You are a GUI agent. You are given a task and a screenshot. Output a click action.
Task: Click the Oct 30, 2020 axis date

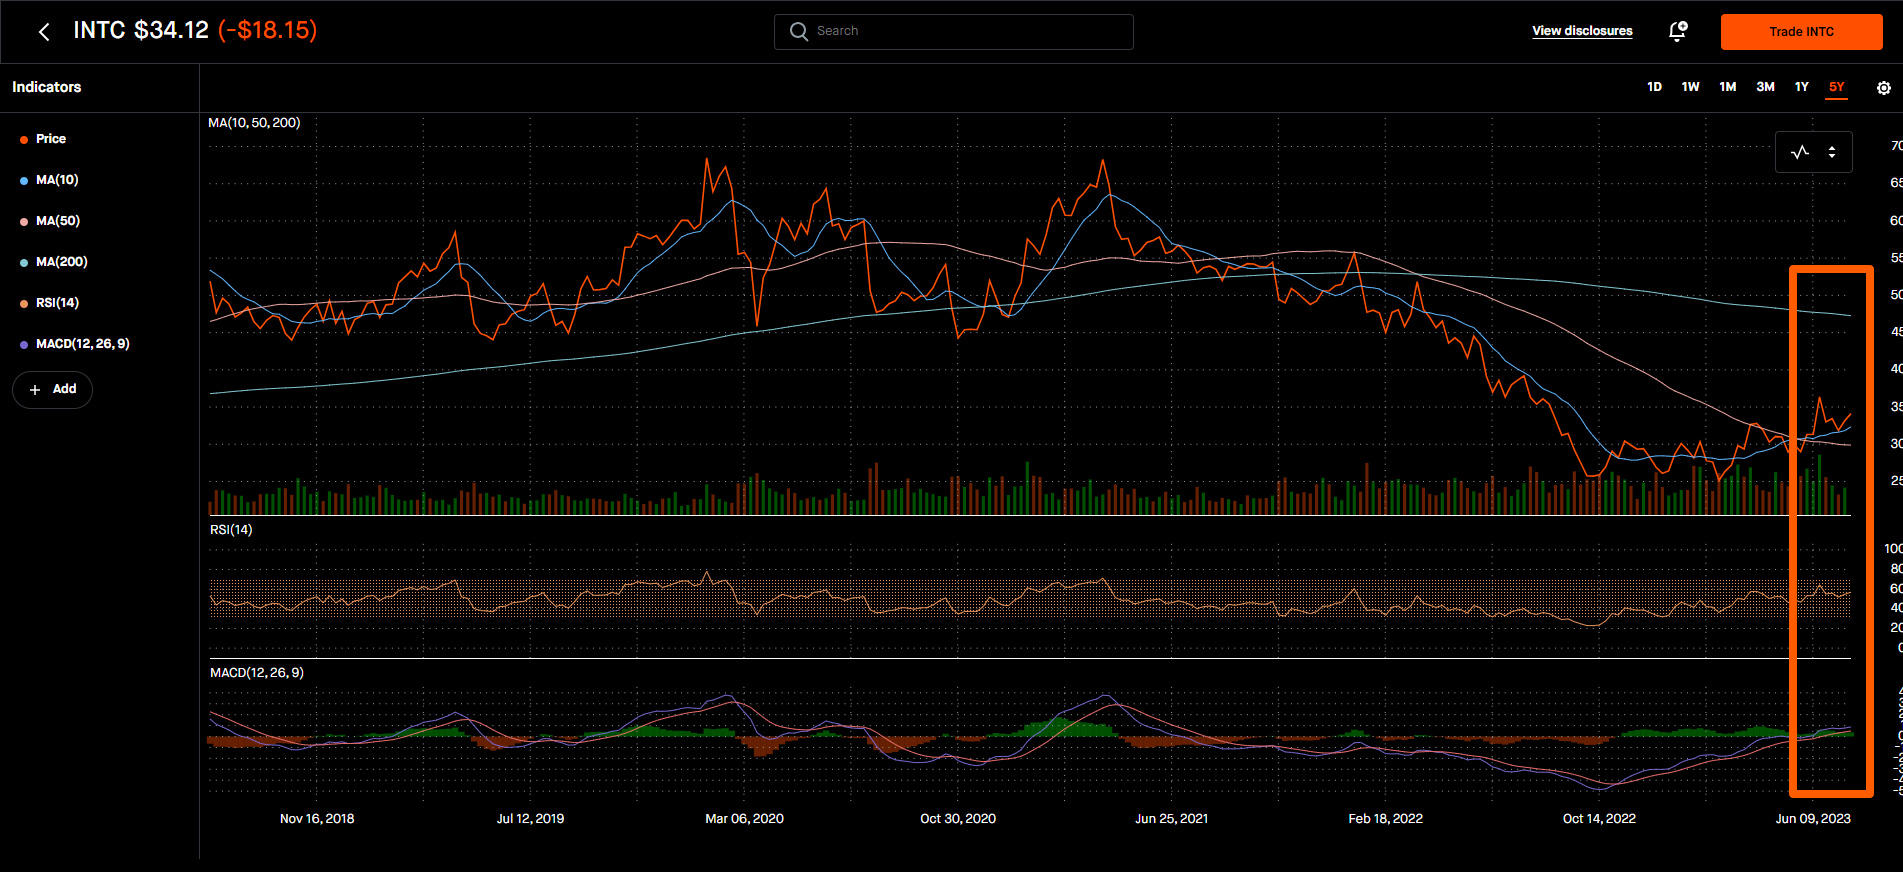958,819
